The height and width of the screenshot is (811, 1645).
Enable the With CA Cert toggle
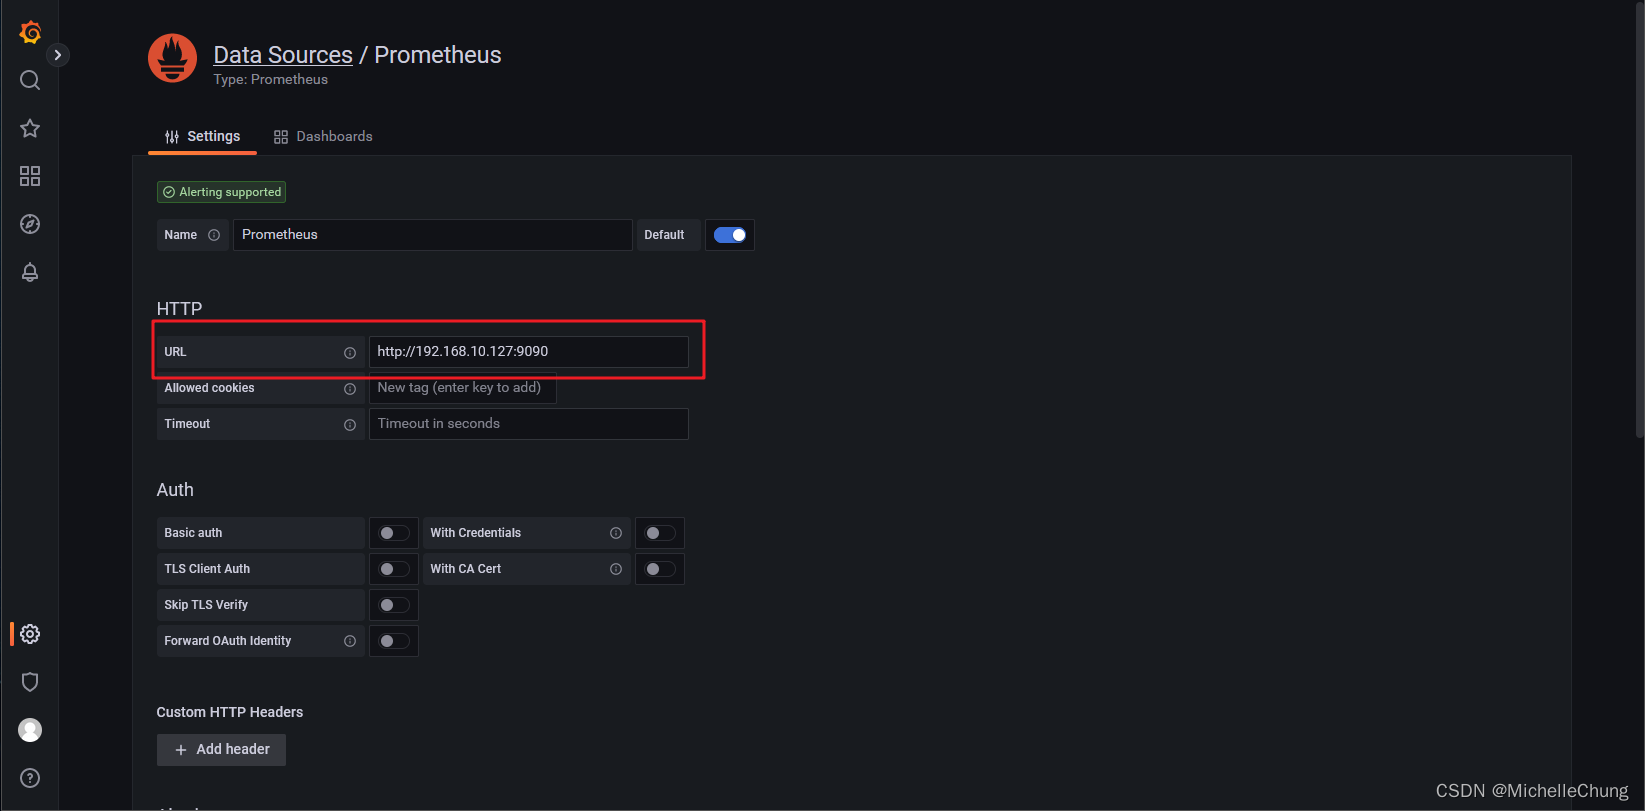660,569
